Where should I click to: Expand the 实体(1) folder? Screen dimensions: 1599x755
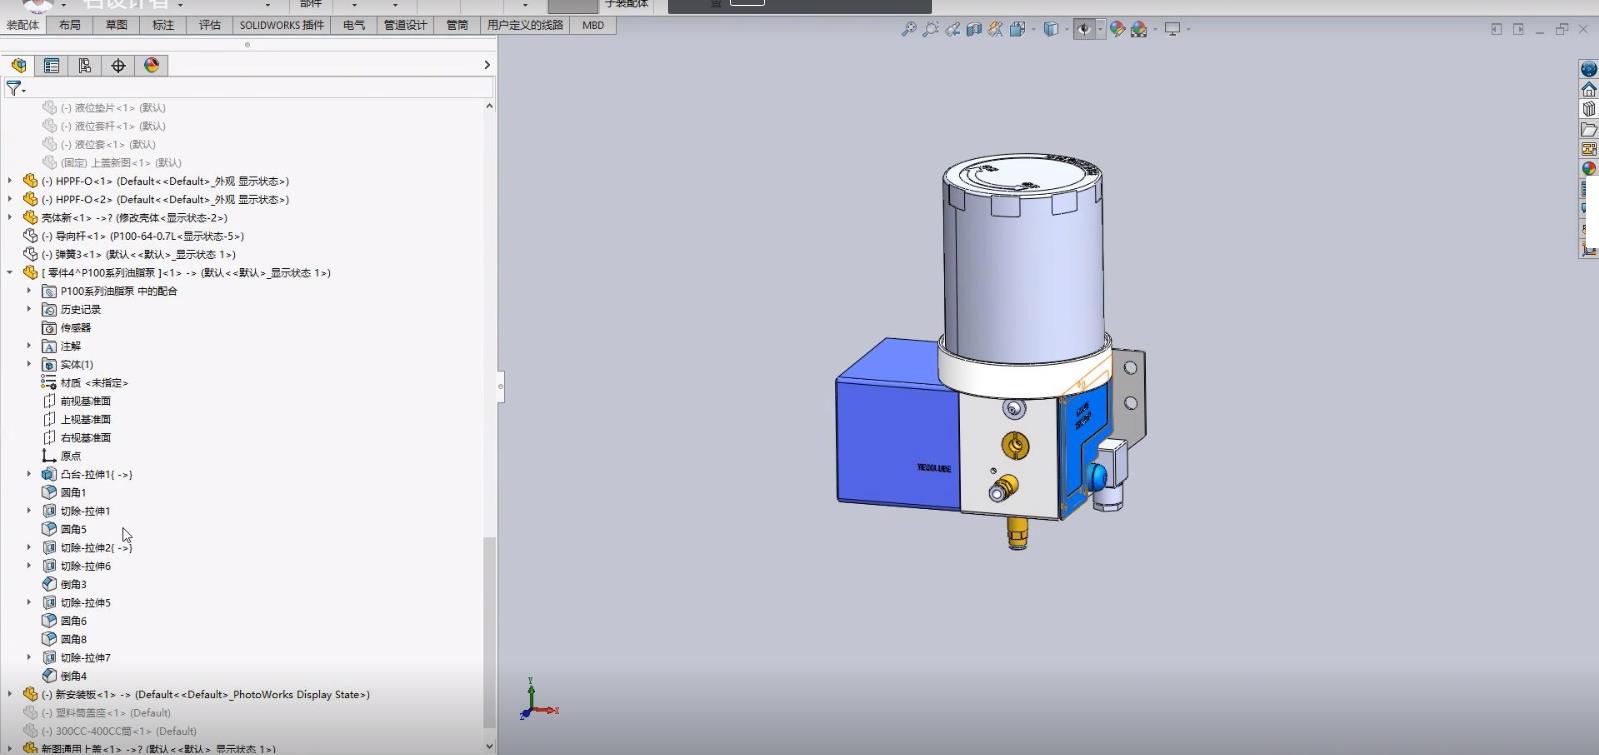(x=29, y=364)
